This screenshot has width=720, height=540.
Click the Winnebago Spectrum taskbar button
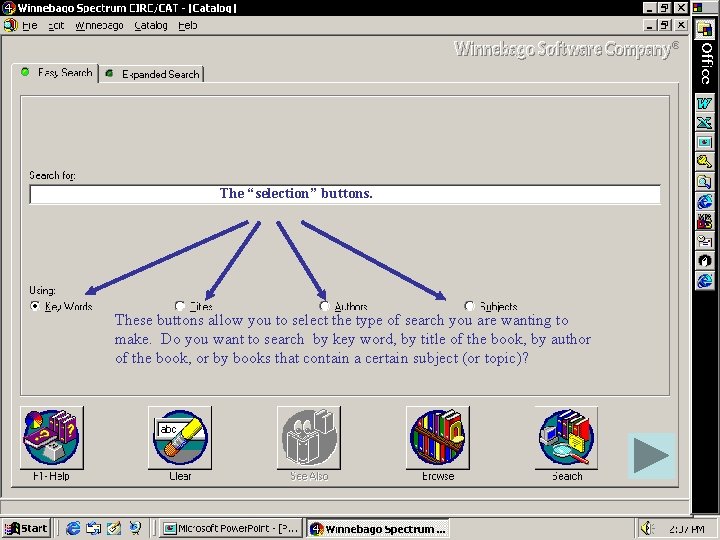[x=377, y=529]
